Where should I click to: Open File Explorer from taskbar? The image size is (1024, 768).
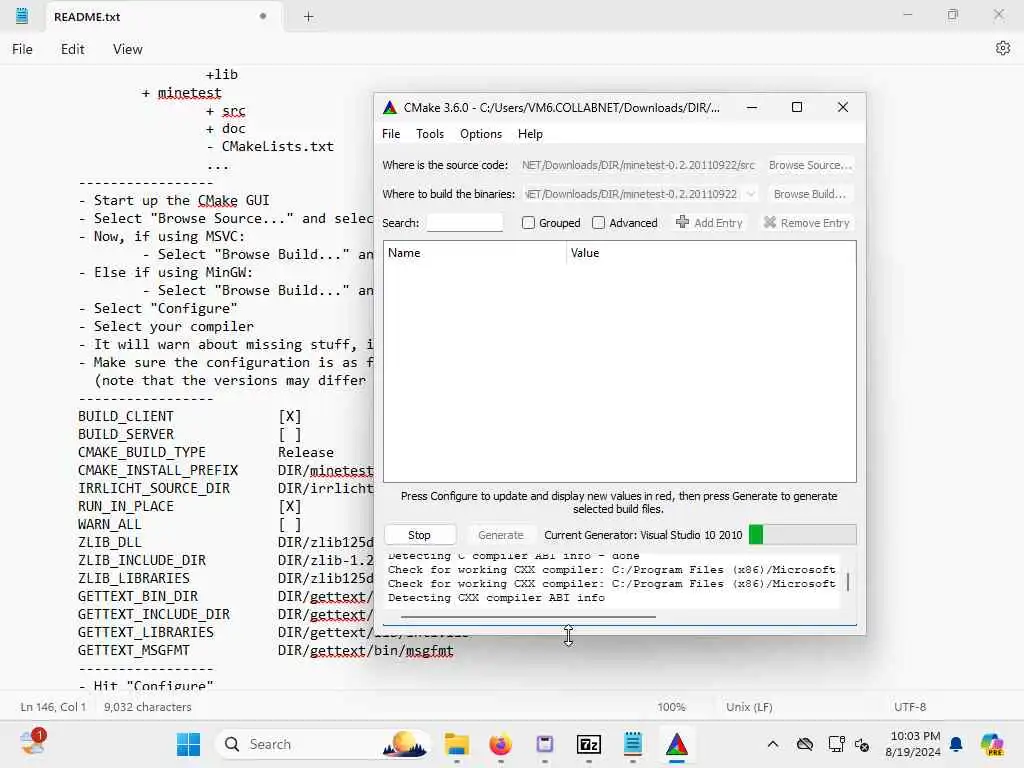pos(456,744)
